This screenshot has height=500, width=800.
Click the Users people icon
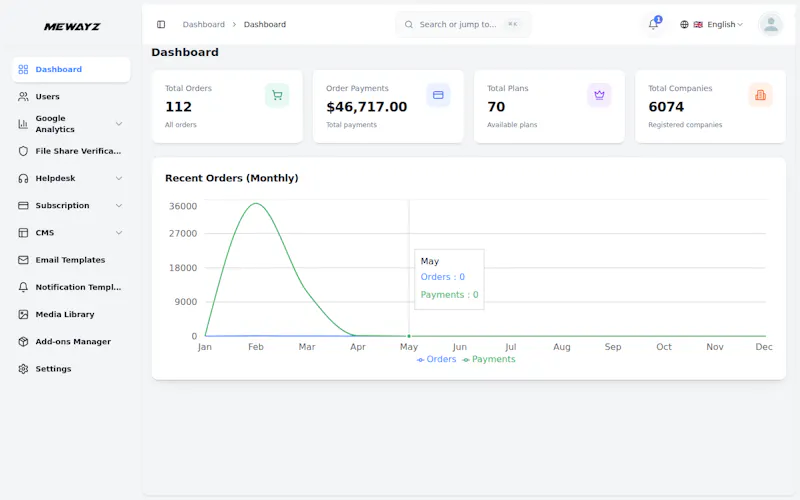pos(23,96)
